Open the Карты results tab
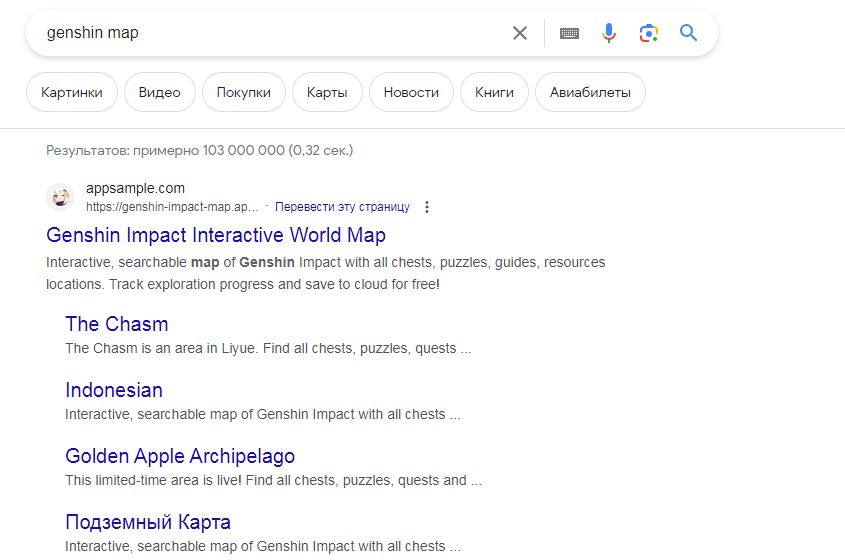 [327, 92]
